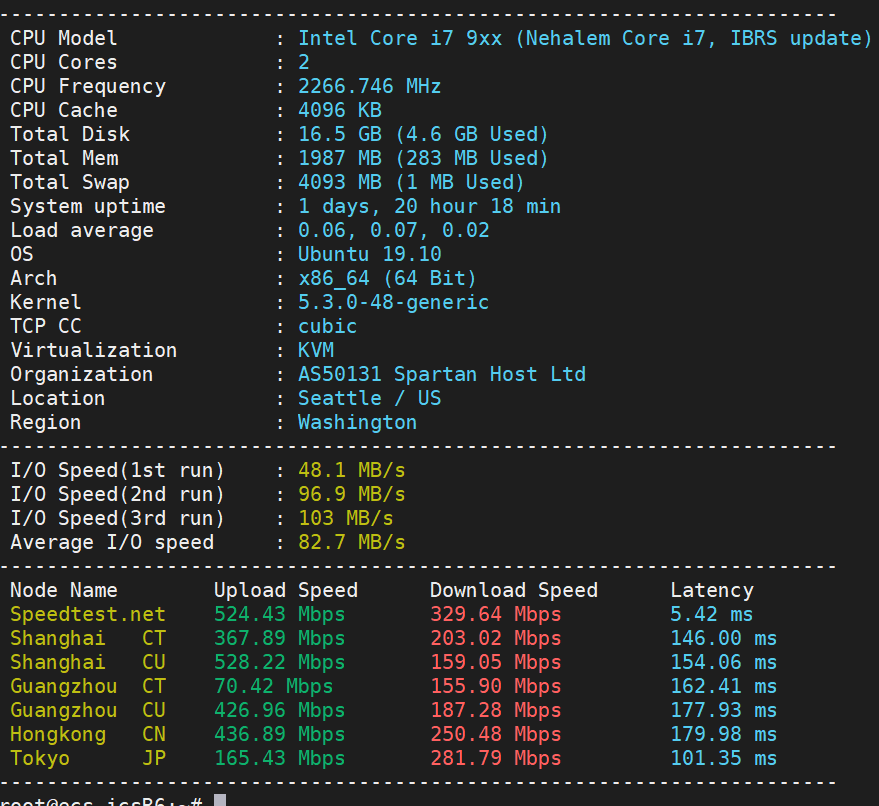This screenshot has height=806, width=879.
Task: Click the Hongkong CN latency 179.98 ms
Action: (723, 734)
